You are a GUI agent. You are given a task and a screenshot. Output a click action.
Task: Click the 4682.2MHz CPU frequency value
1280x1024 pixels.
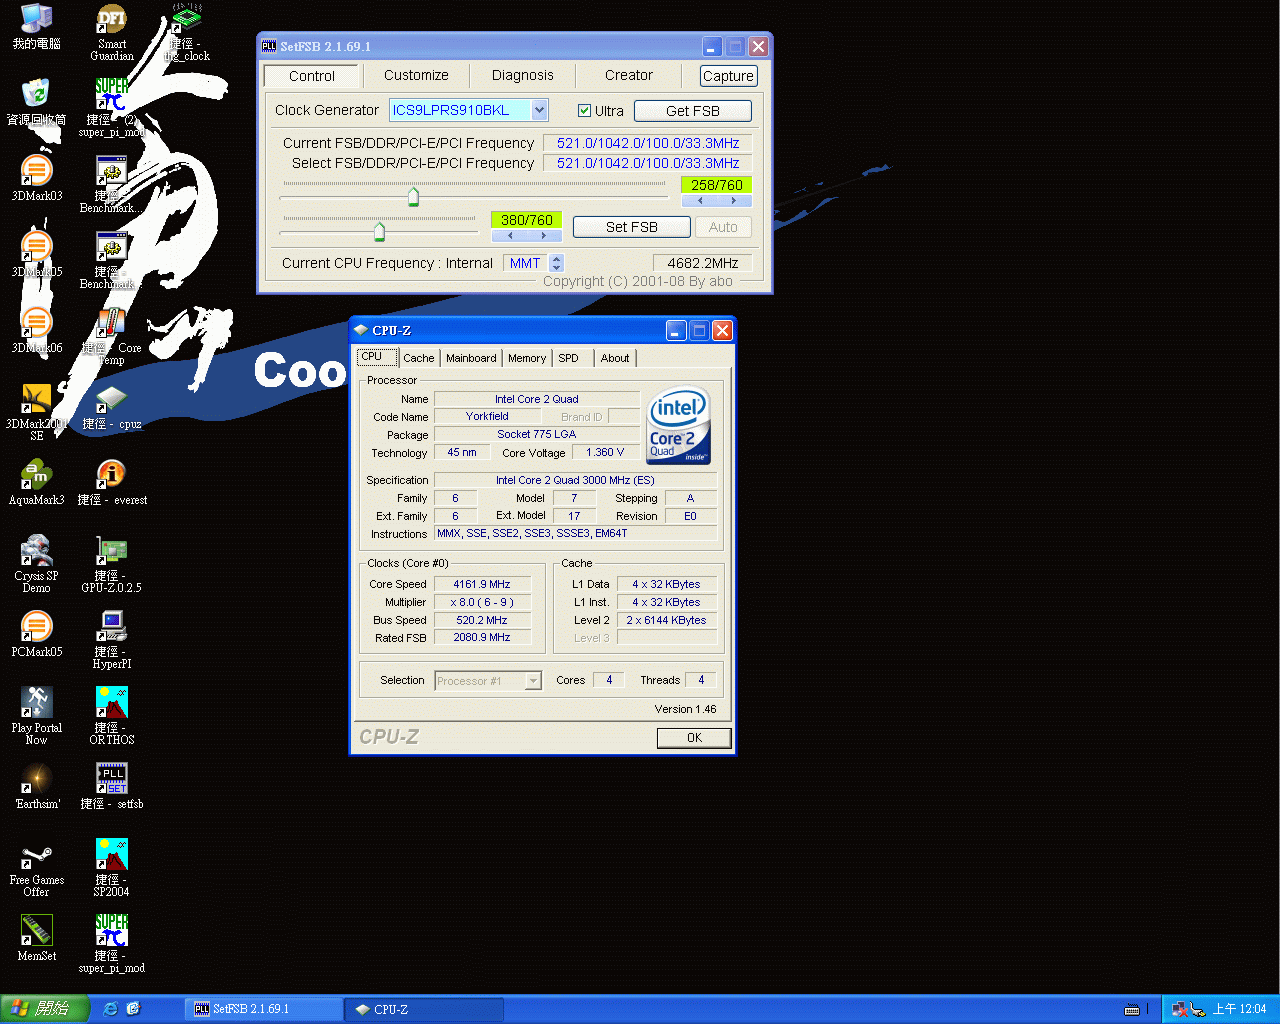pos(702,263)
